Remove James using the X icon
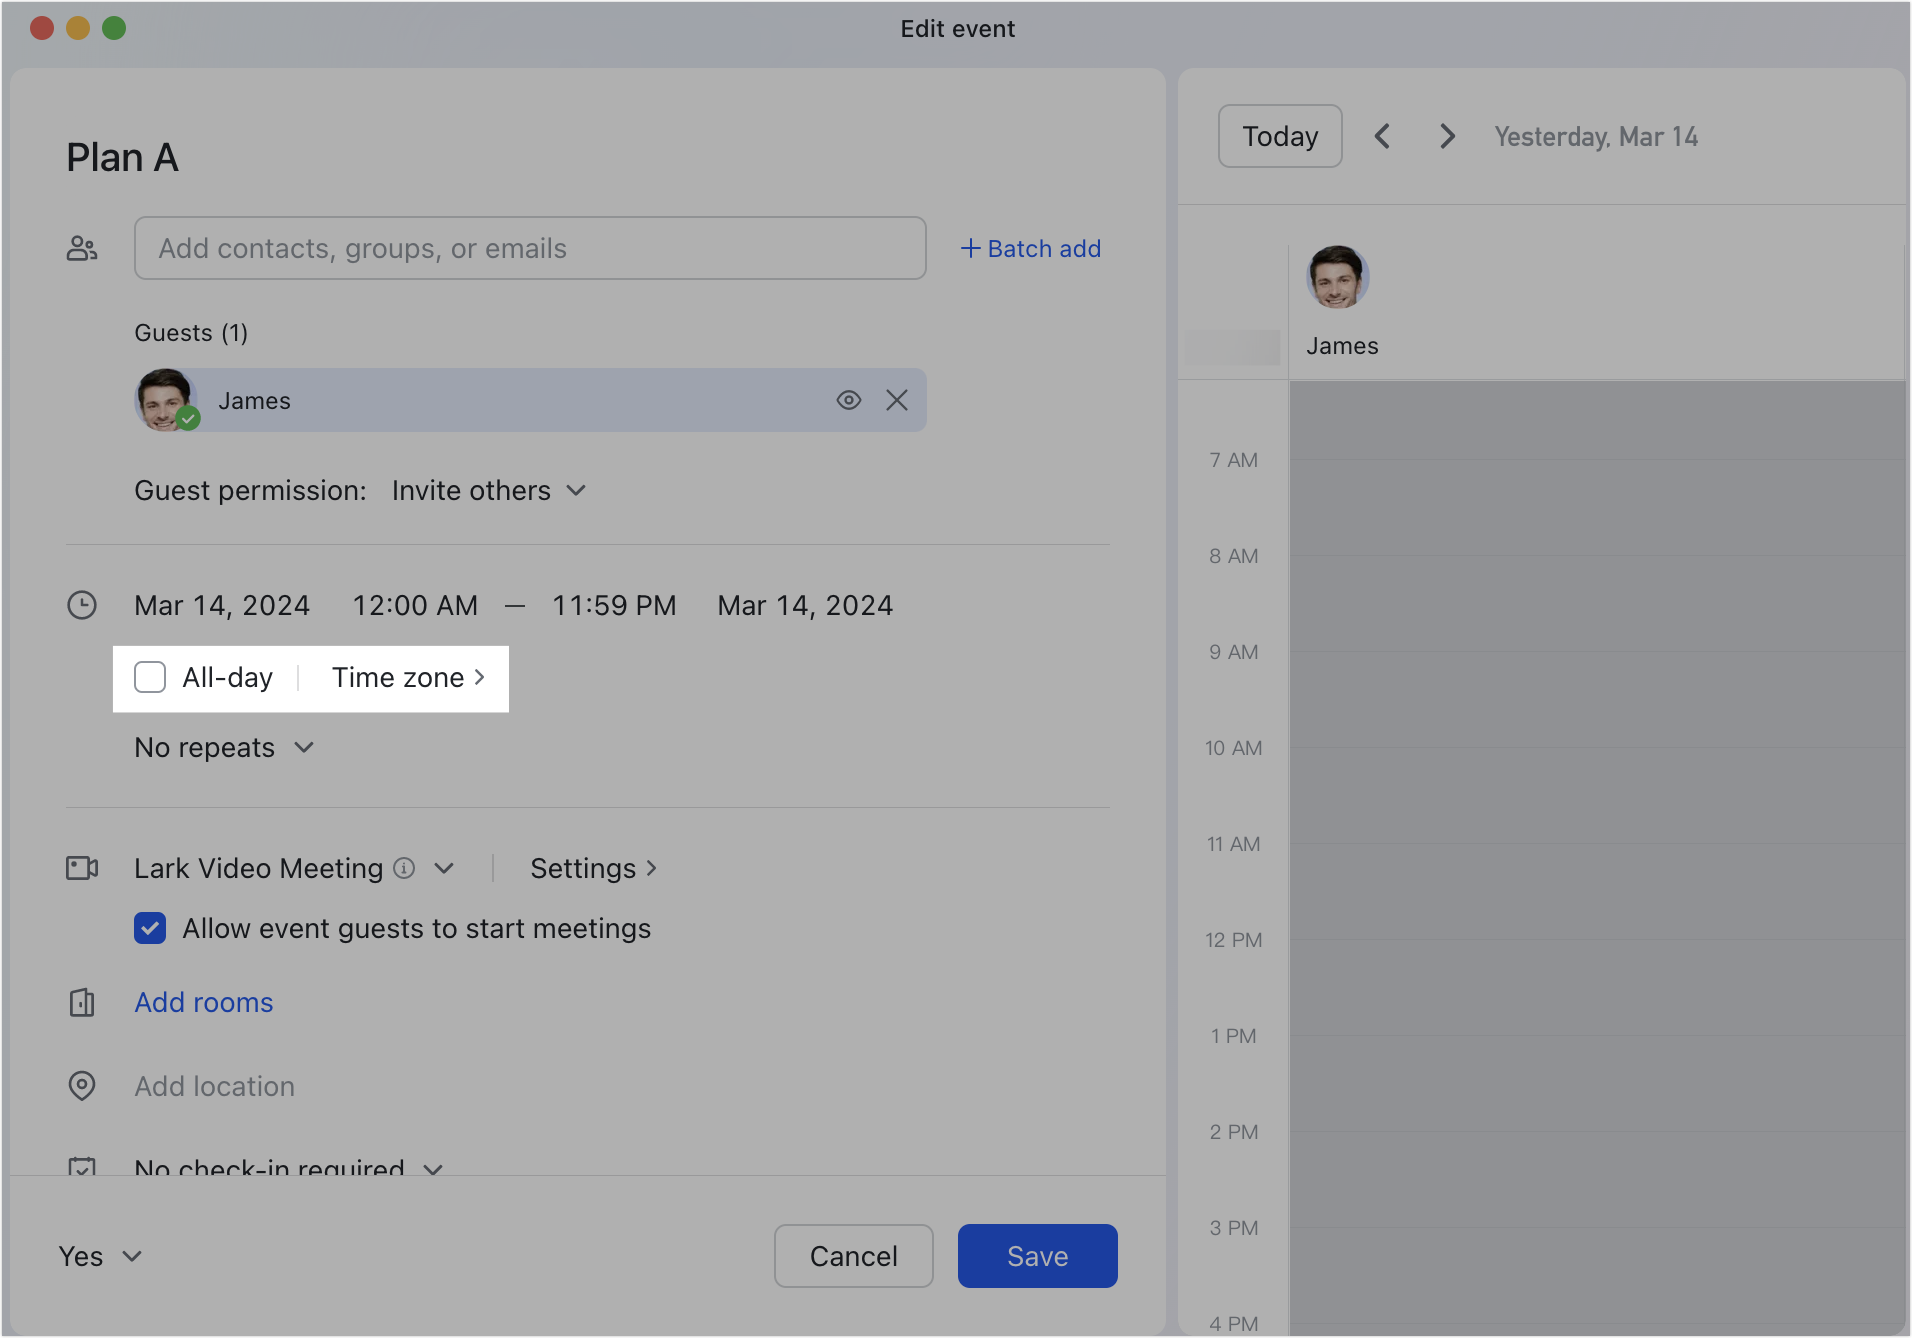This screenshot has height=1338, width=1912. pyautogui.click(x=897, y=400)
